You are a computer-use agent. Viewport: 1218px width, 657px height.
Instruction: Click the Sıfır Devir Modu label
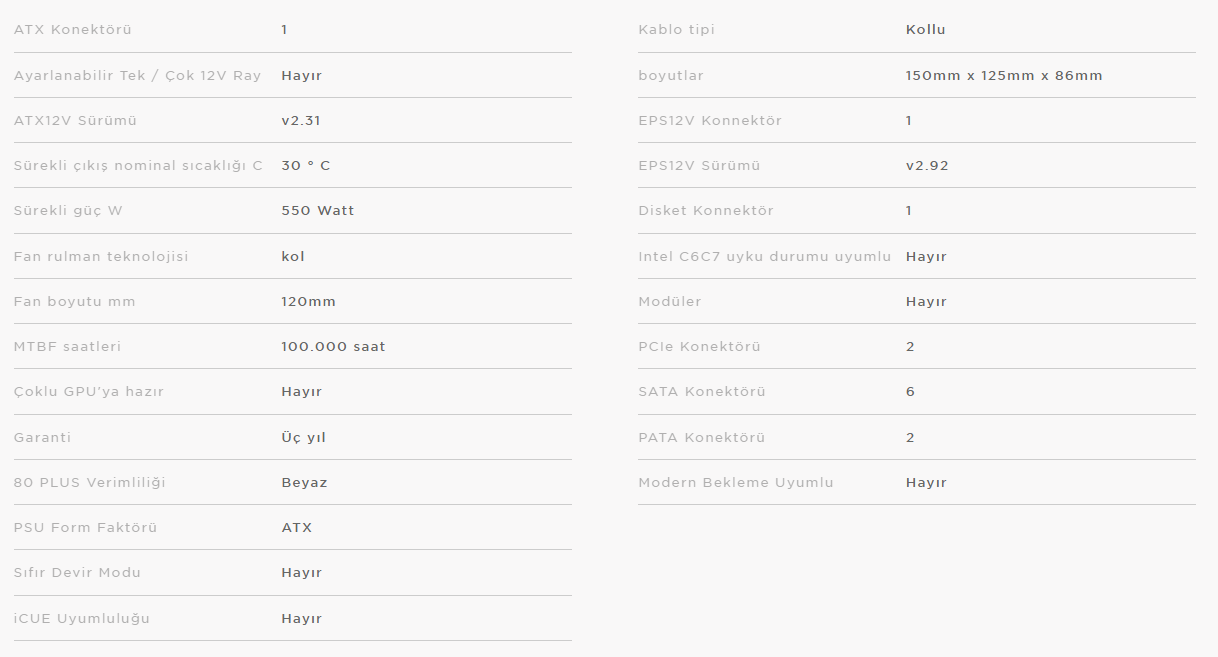click(78, 573)
